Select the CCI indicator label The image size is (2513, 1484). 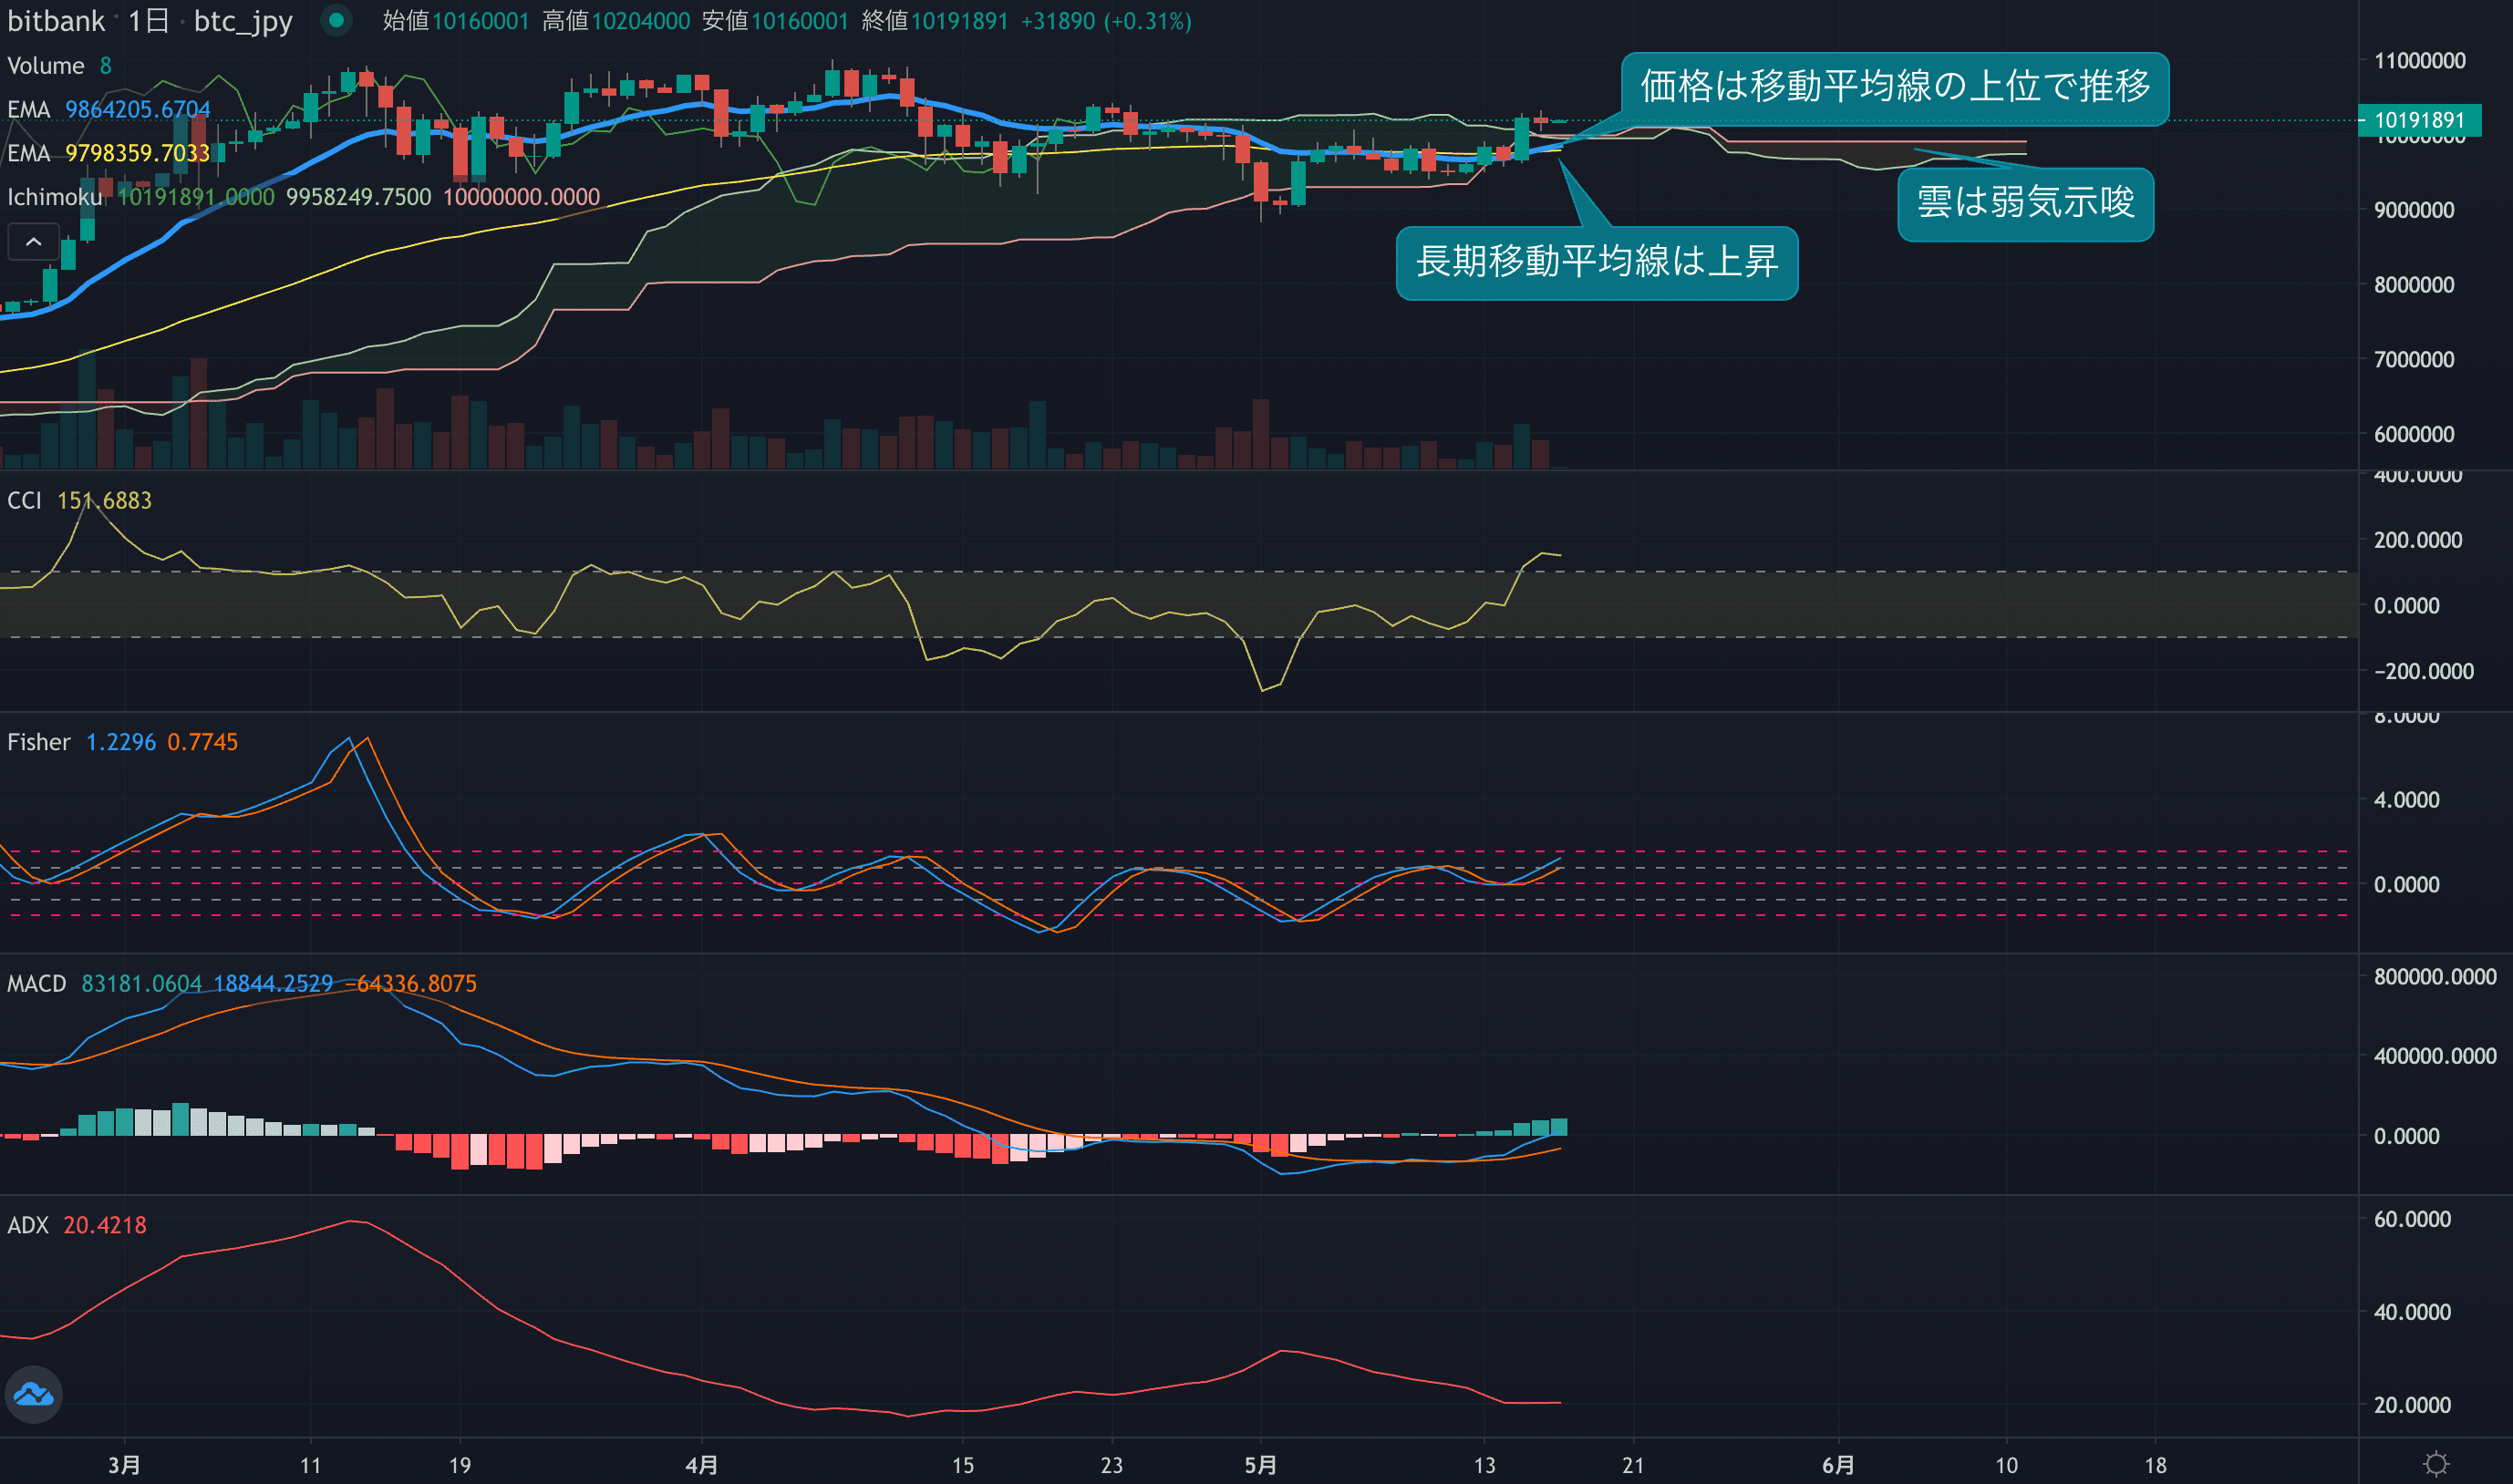pos(25,500)
